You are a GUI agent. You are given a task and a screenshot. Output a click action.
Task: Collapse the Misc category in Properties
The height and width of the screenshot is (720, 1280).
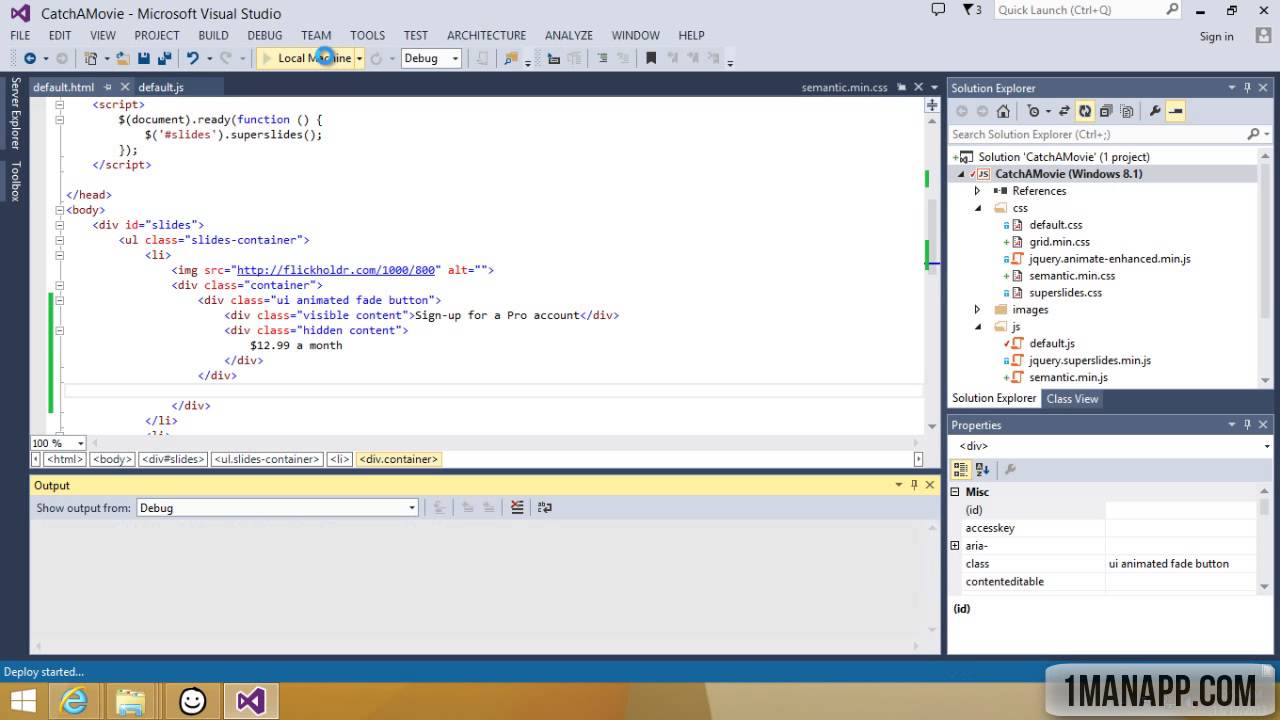(955, 492)
